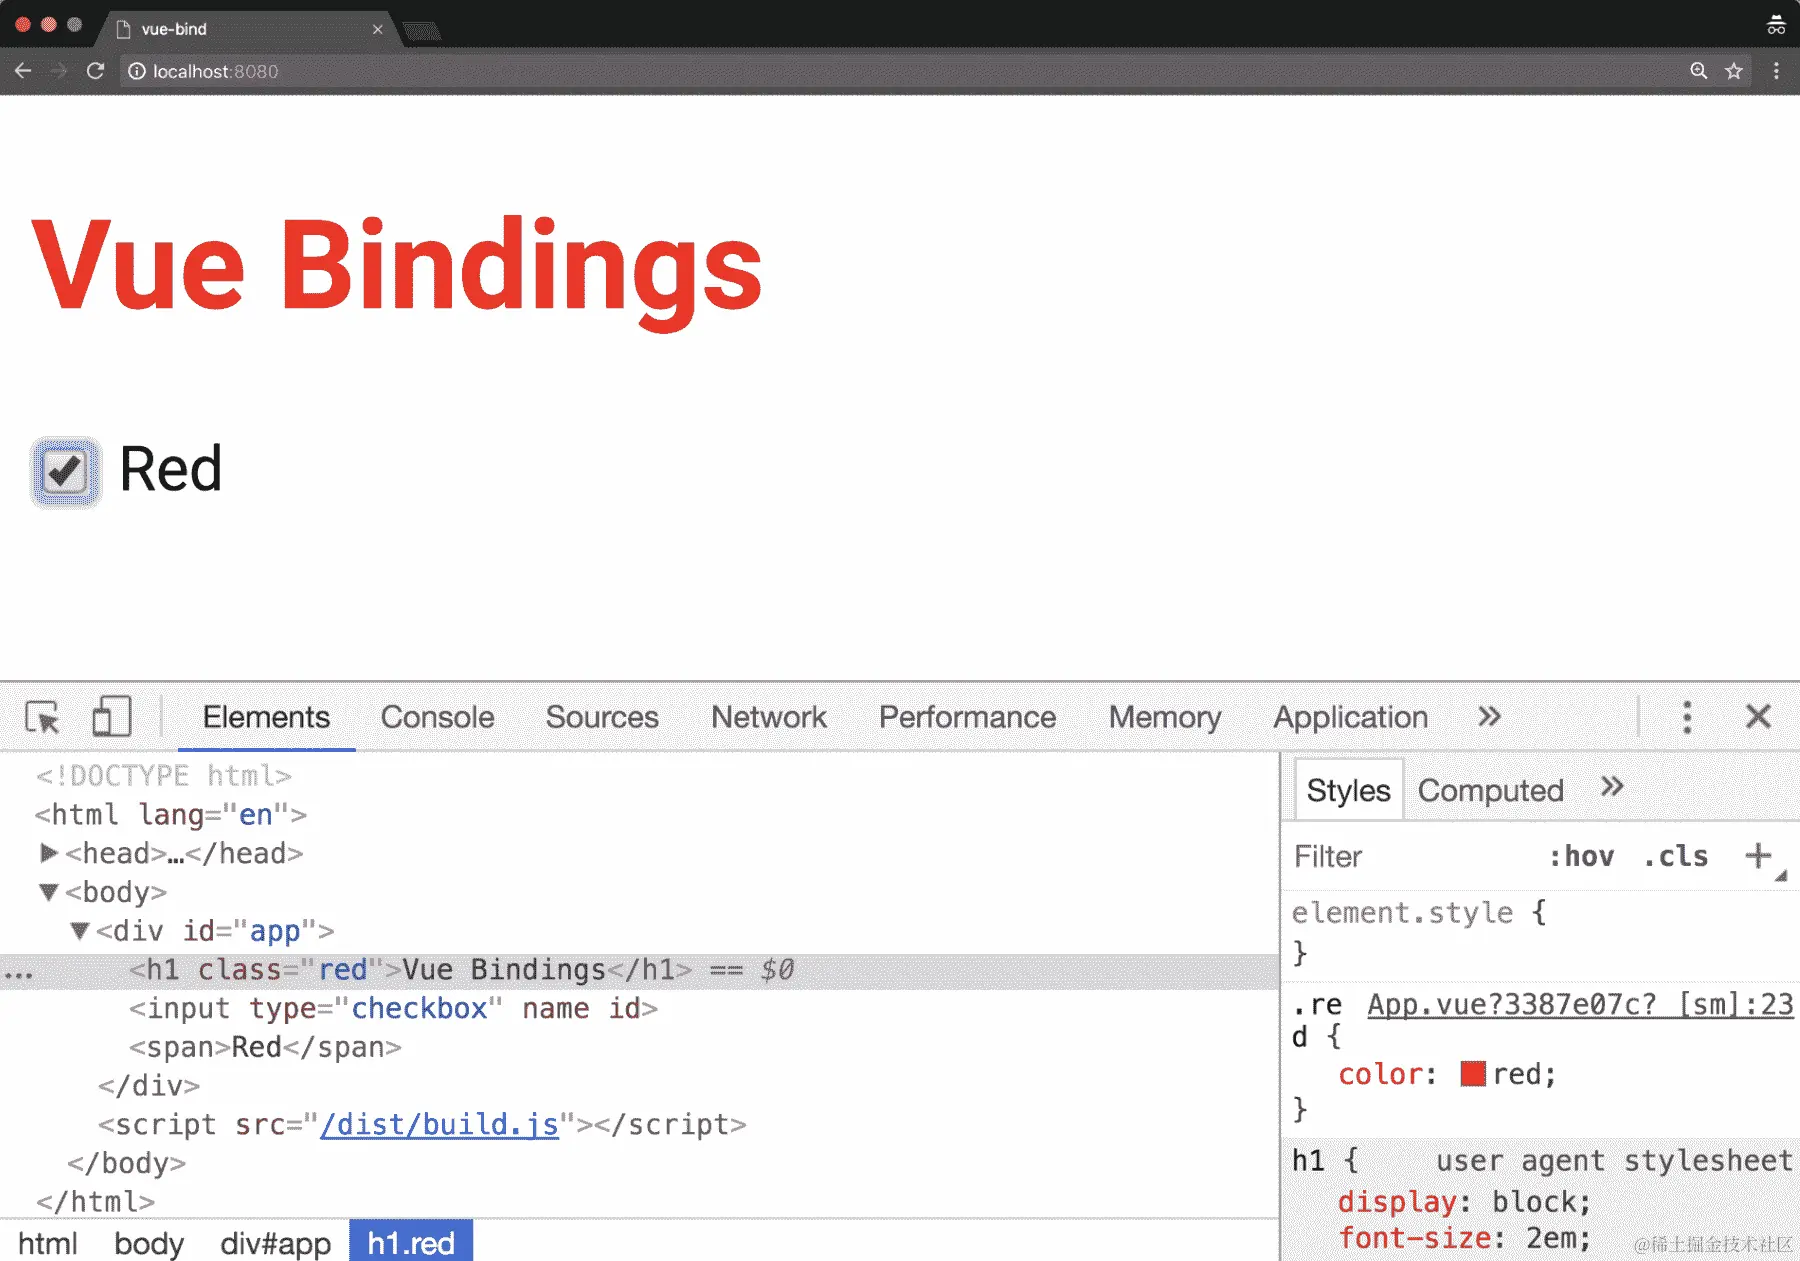Image resolution: width=1800 pixels, height=1261 pixels.
Task: Click the closing </body> tag row
Action: click(x=640, y=1163)
